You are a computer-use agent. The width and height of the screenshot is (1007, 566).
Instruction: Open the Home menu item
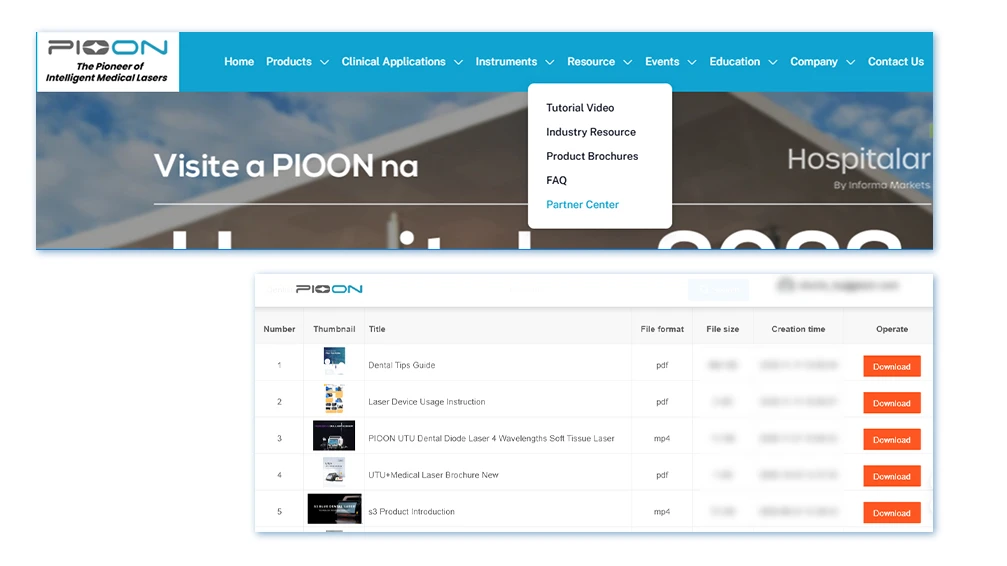click(x=239, y=62)
